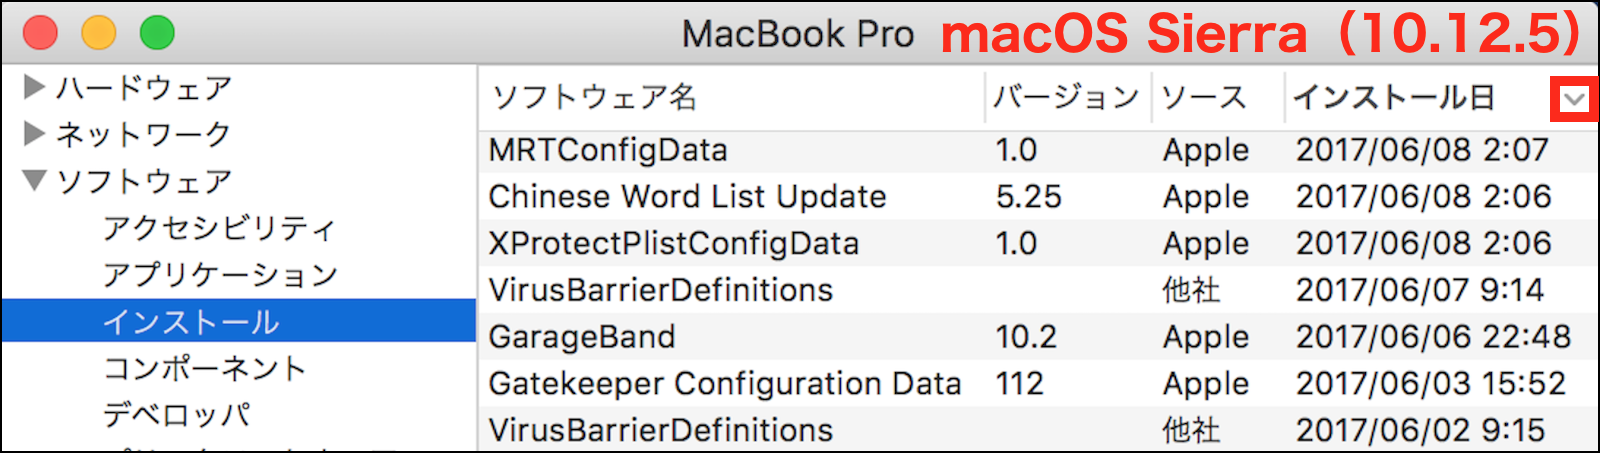Select アクセシビリティ in the sidebar
The image size is (1600, 453).
click(218, 228)
